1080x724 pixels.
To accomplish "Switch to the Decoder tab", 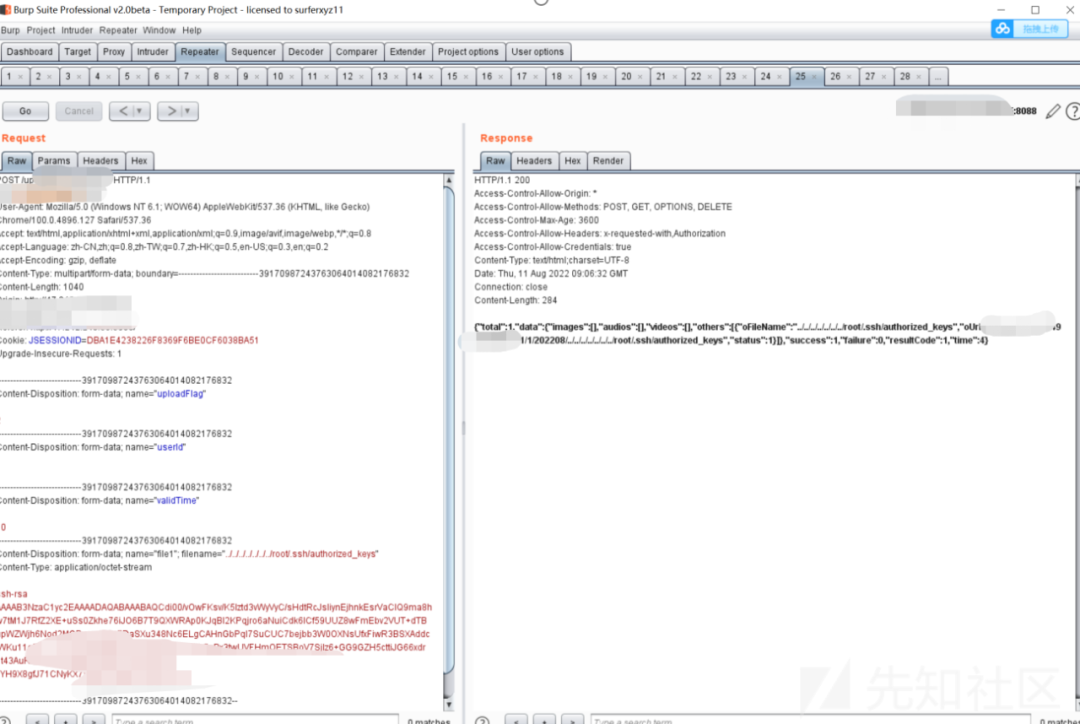I will 305,52.
